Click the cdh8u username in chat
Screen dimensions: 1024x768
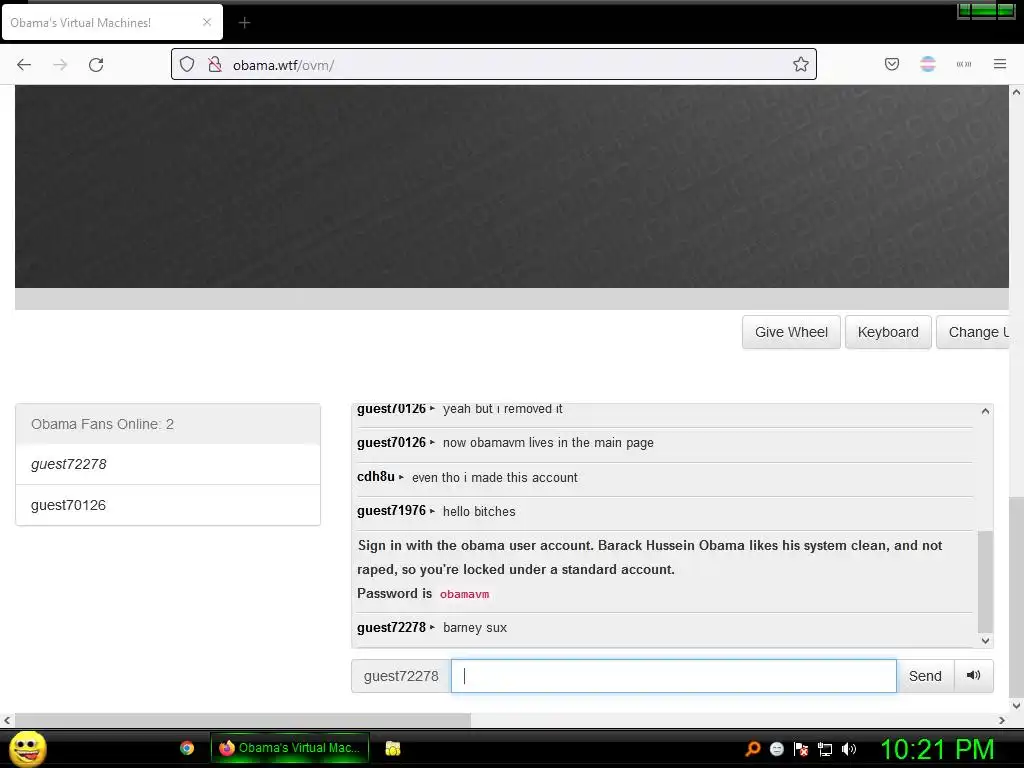point(376,477)
